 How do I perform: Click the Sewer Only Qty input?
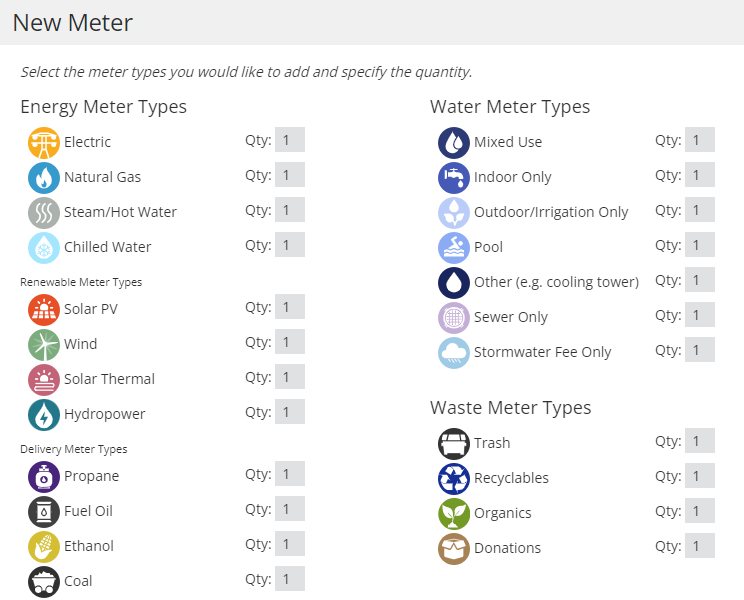699,316
